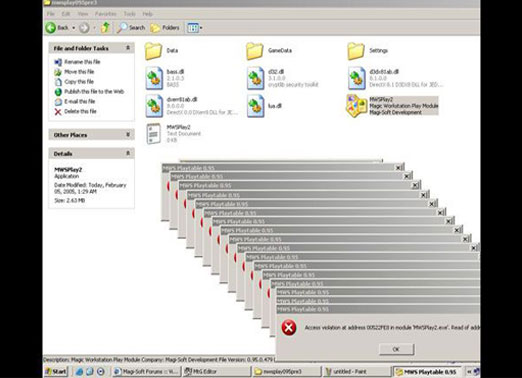Click the Internet Explorer quick launch icon
522x378 pixels.
(x=79, y=371)
